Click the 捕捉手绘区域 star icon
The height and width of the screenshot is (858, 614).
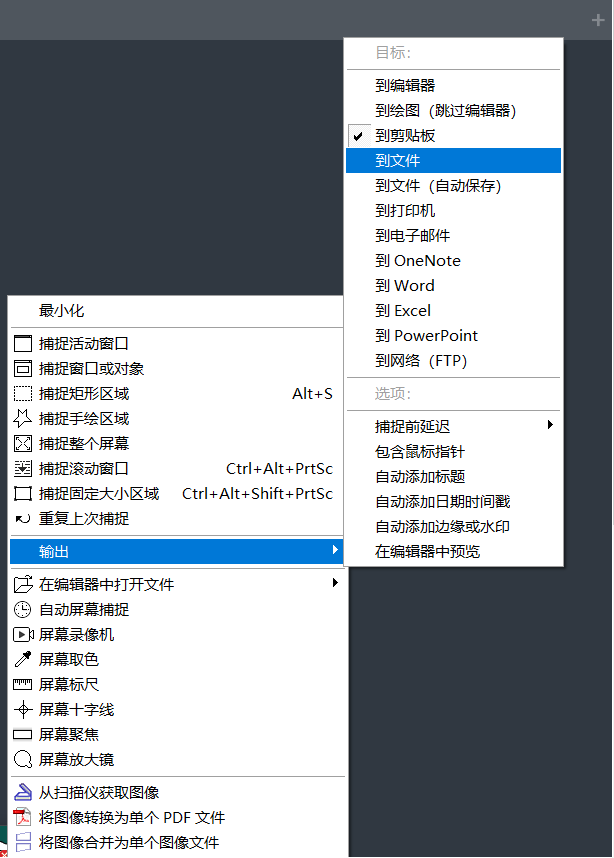point(22,418)
